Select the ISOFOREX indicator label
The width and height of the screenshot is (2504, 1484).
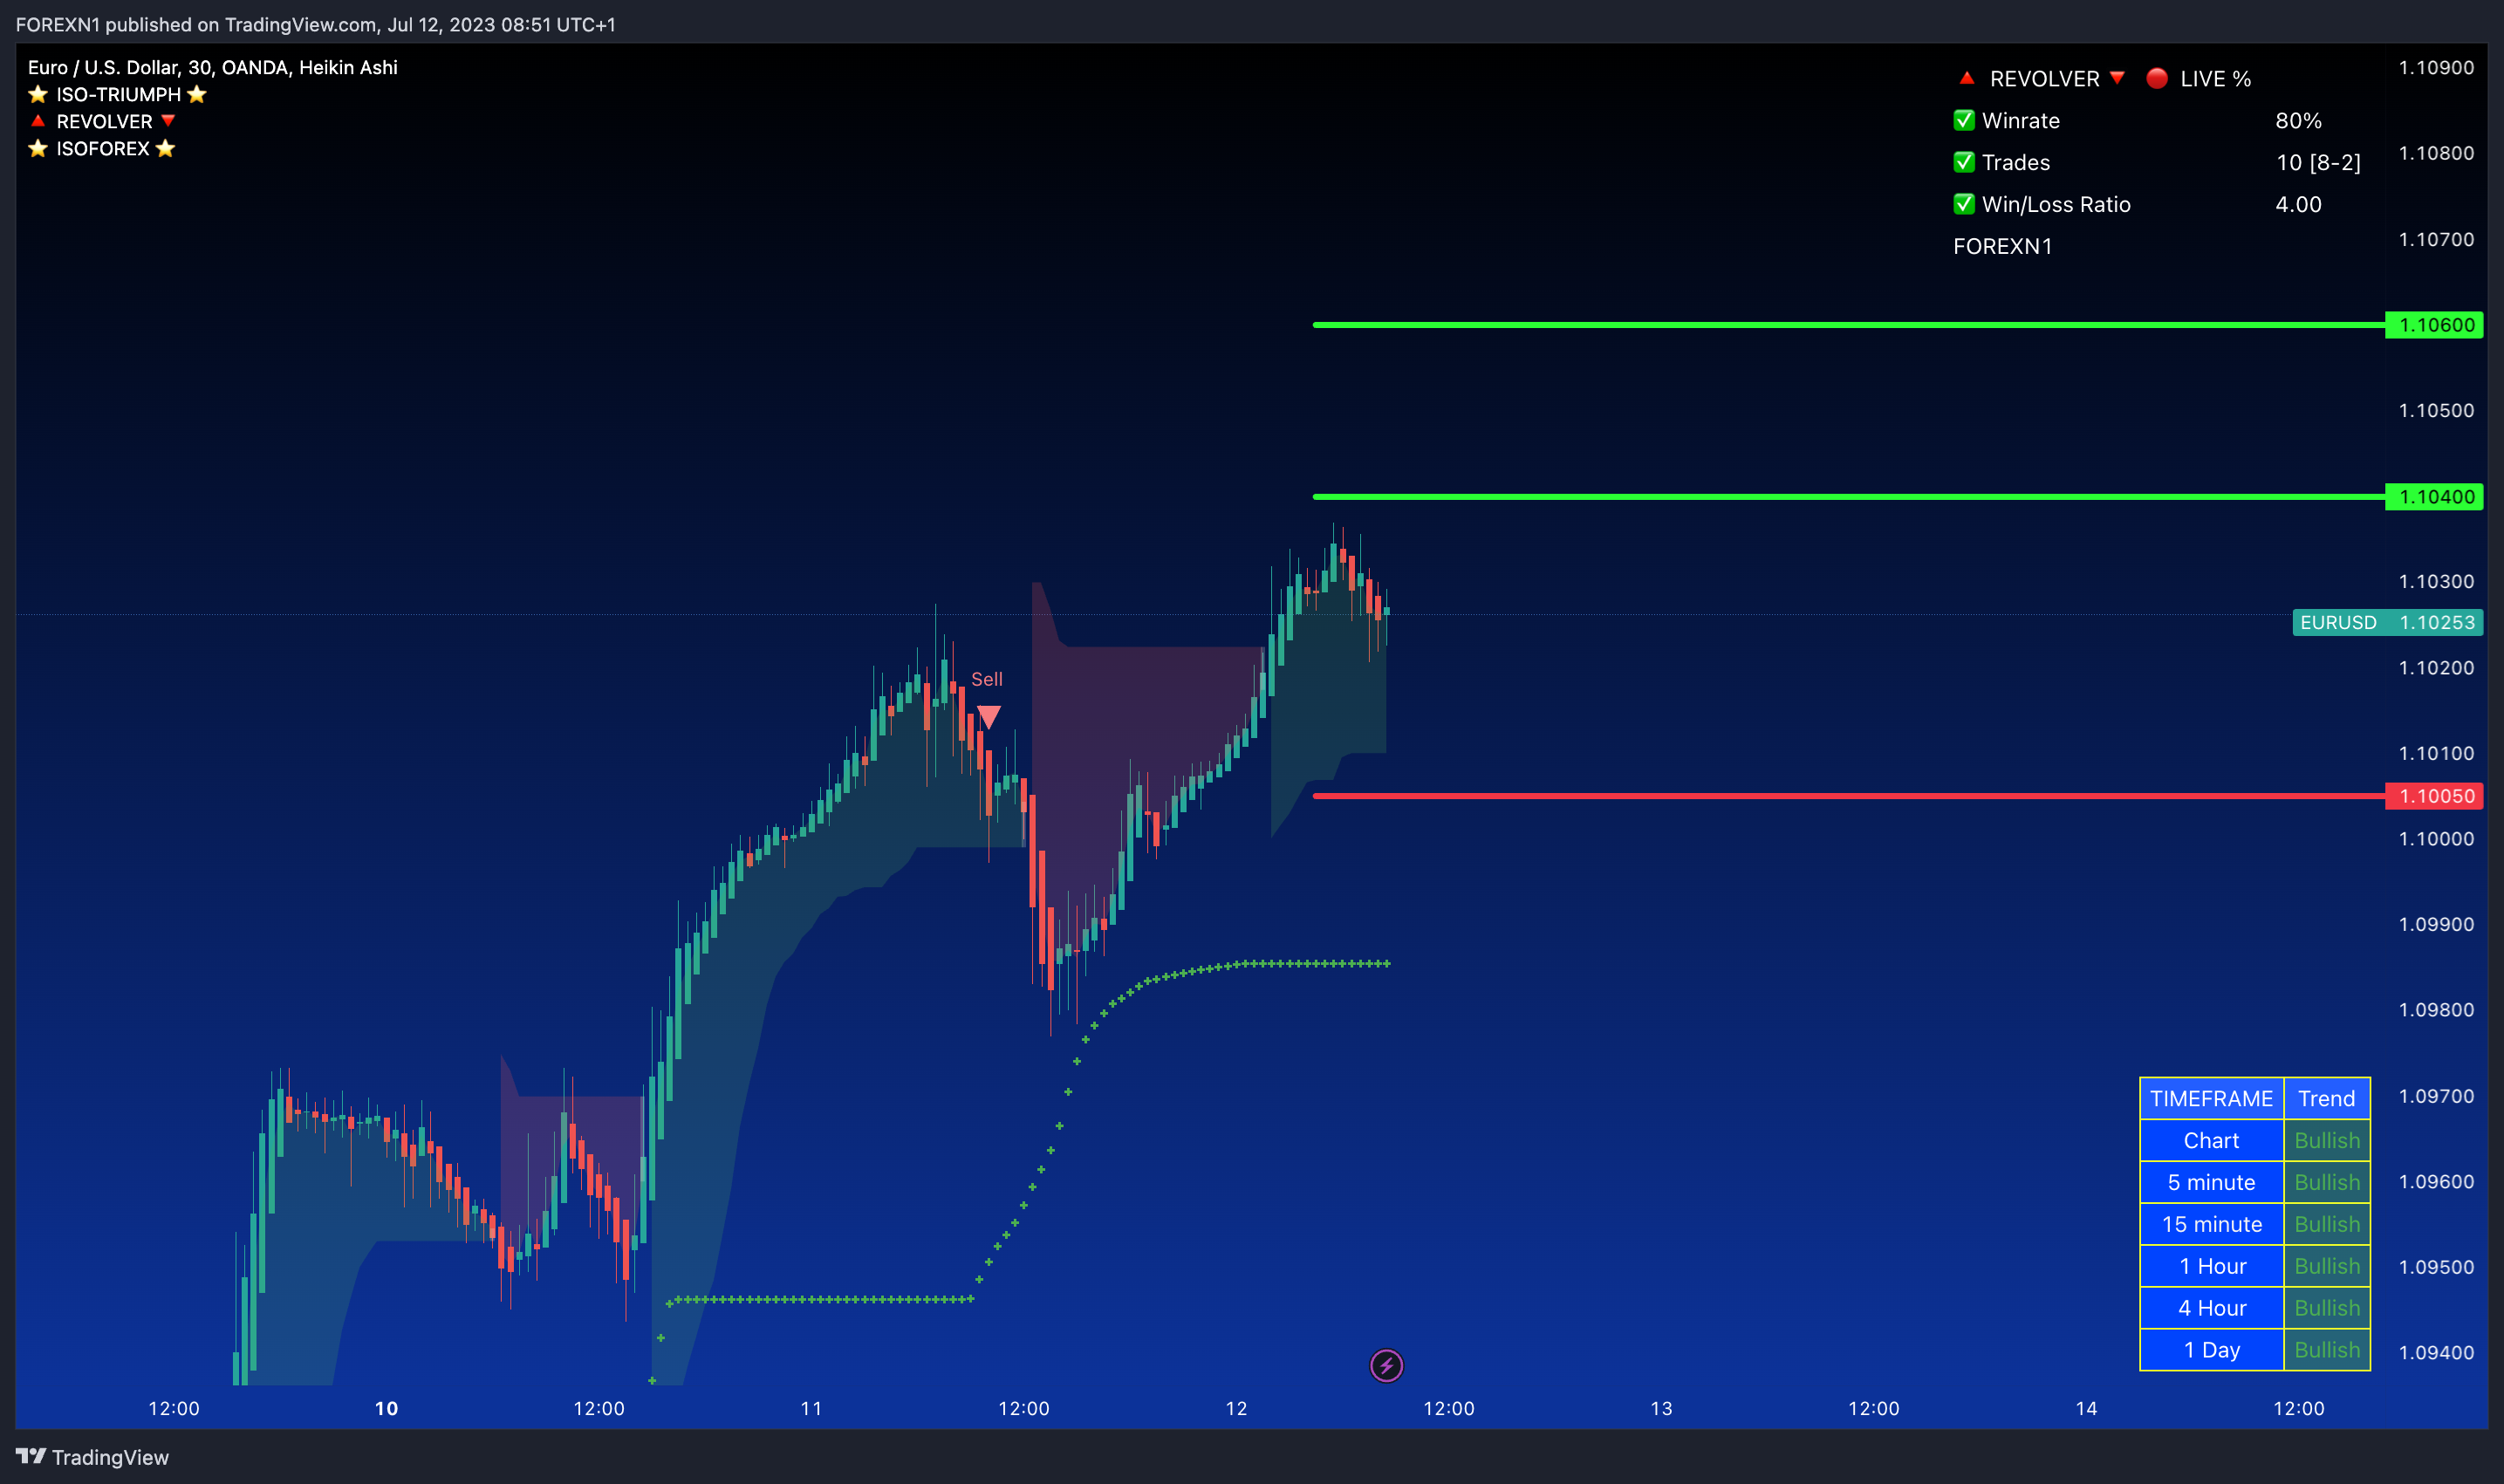[103, 148]
